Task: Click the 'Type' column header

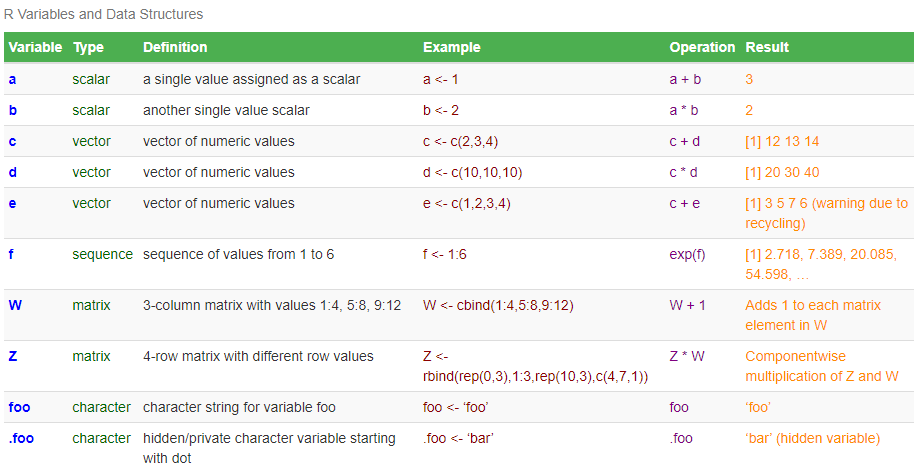Action: [x=88, y=47]
